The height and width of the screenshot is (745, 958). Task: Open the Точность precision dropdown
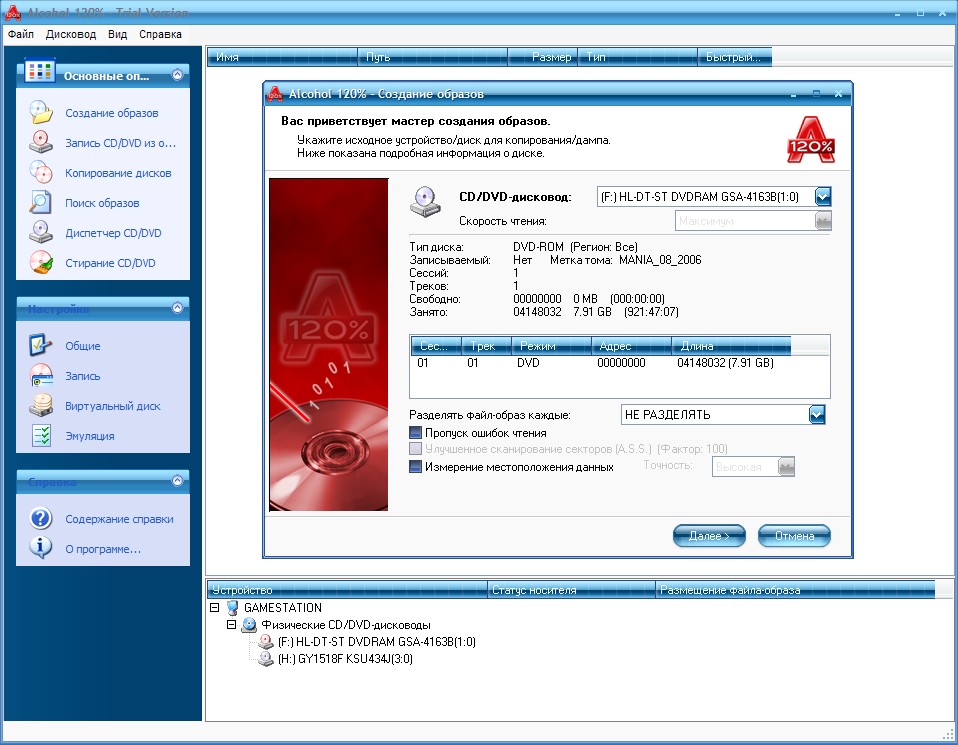[x=786, y=467]
